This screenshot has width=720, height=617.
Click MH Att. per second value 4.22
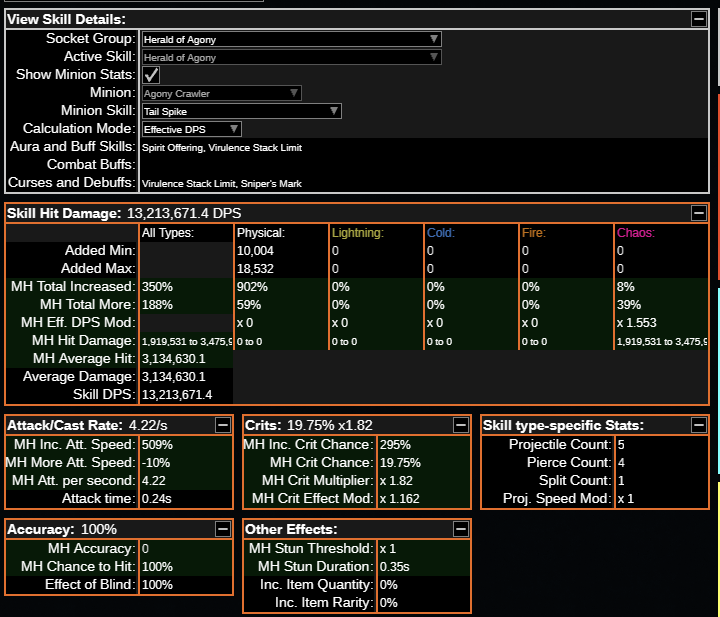(x=154, y=481)
